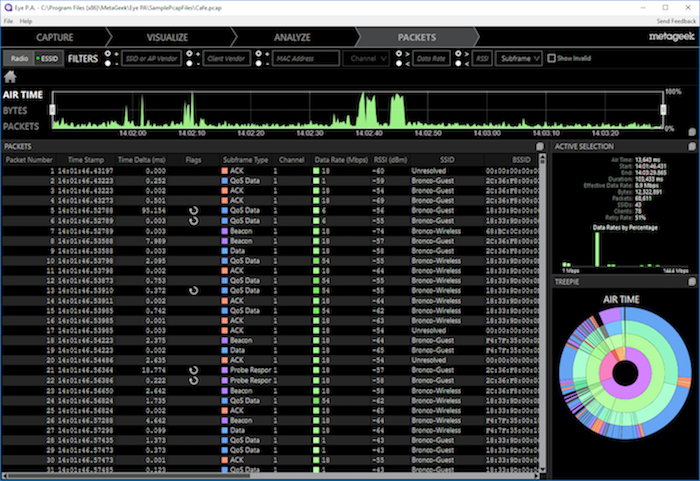Click the metageek logo
Image resolution: width=700 pixels, height=481 pixels.
[671, 37]
